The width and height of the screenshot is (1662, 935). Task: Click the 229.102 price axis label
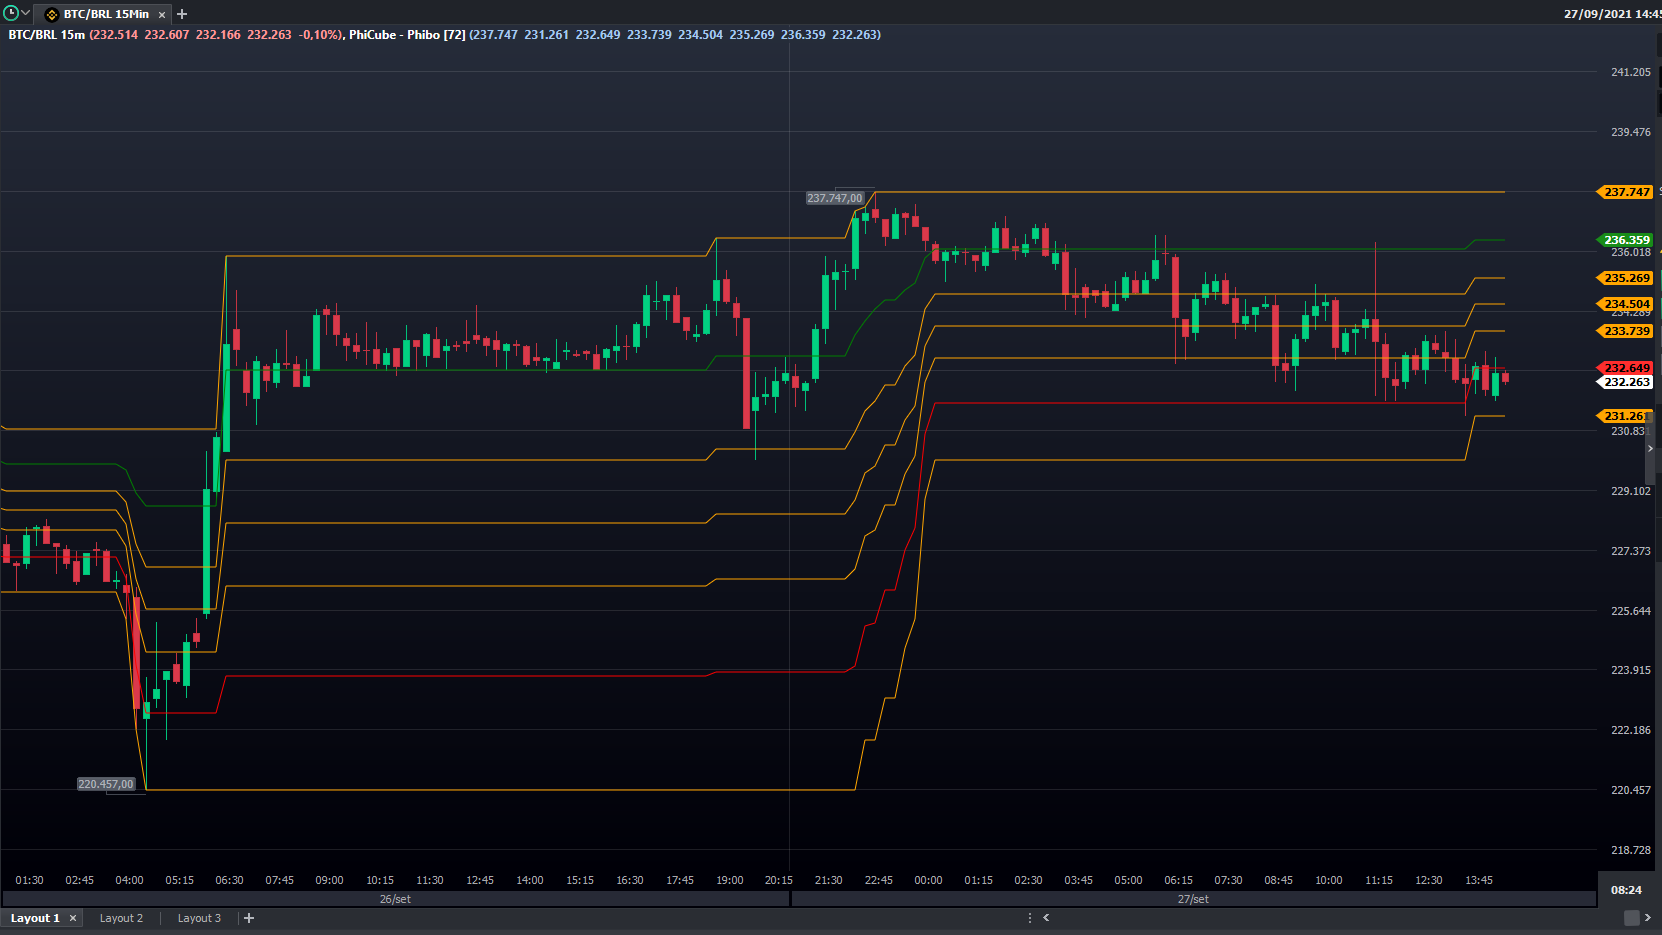pos(1631,491)
